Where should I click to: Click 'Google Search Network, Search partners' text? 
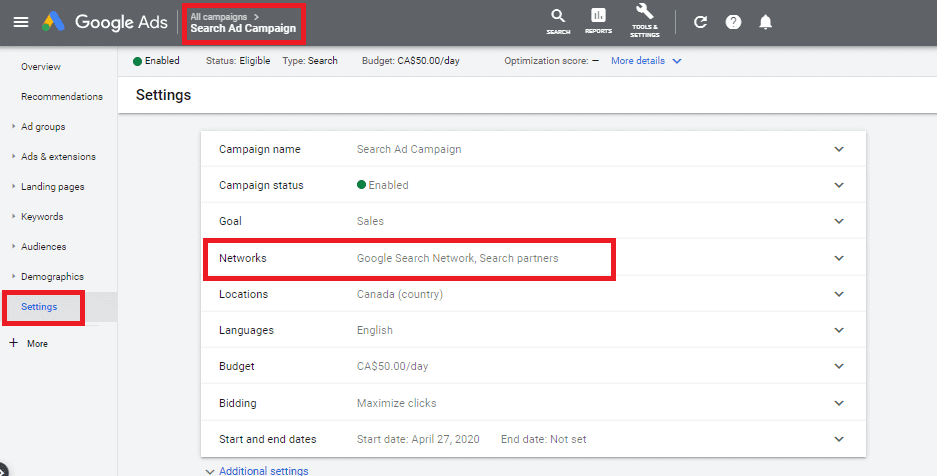[x=457, y=258]
